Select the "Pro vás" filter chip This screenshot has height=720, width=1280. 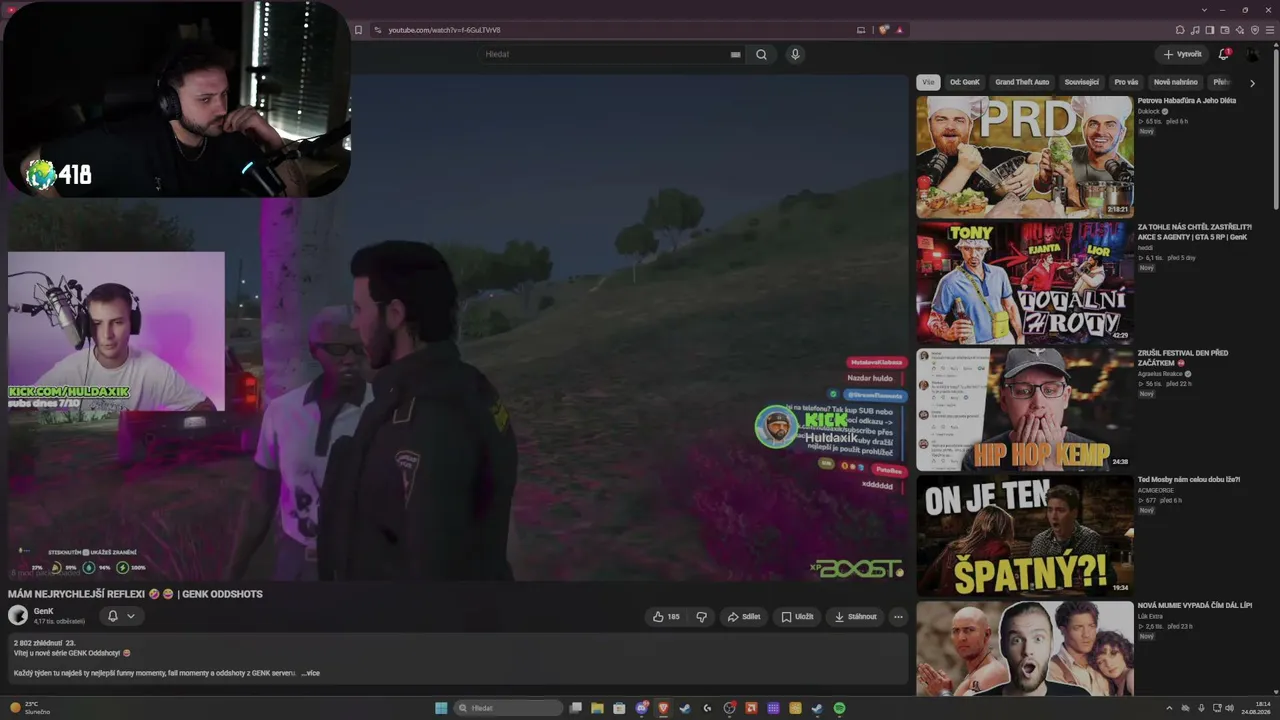tap(1126, 82)
